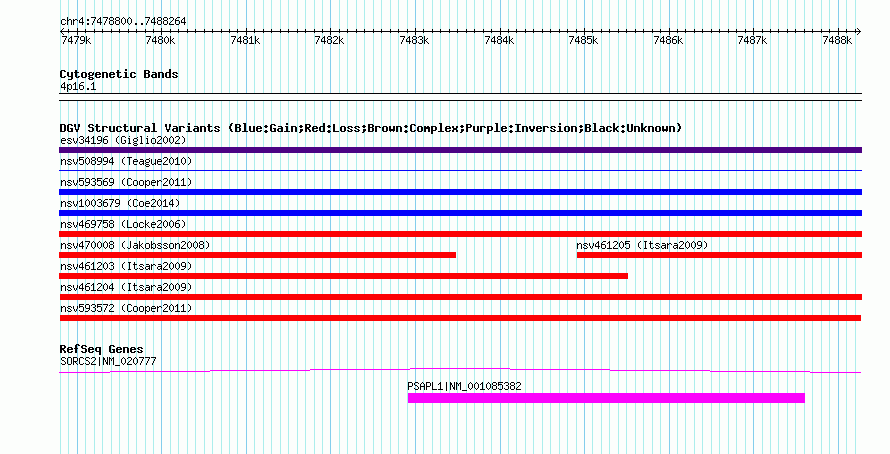Open variant nsv593569 (Cooper2011) label
The height and width of the screenshot is (454, 890).
126,182
